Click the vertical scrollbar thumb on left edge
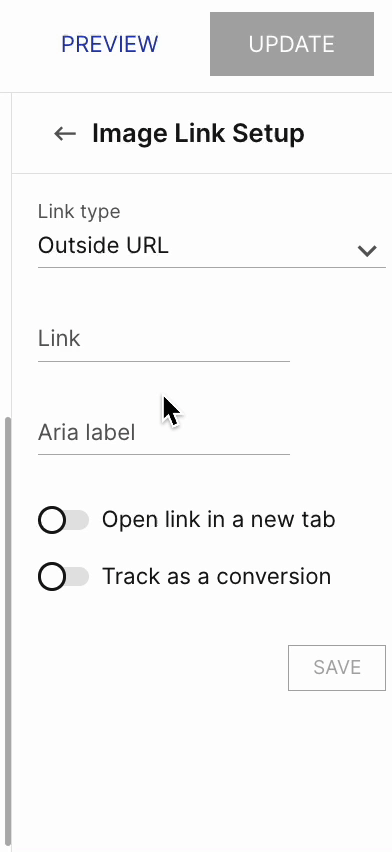Viewport: 392px width, 852px height. coord(8,631)
